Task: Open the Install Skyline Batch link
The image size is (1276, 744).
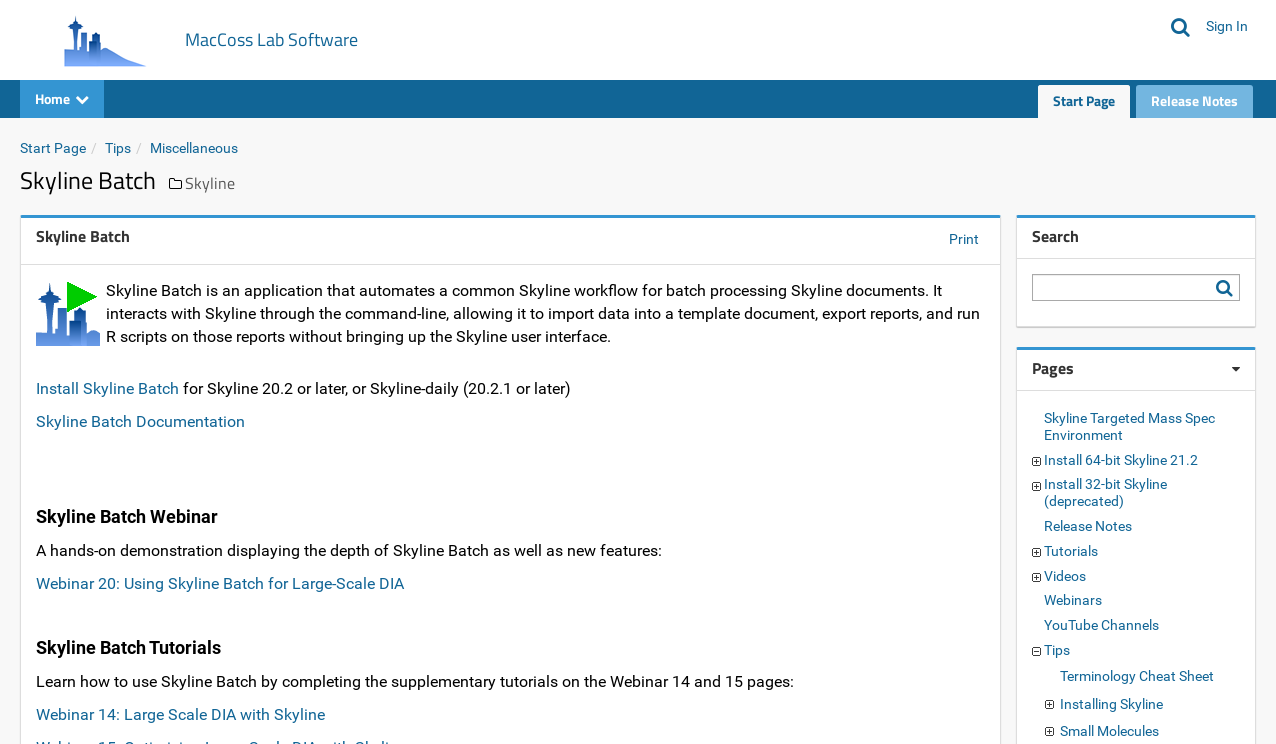Action: [107, 389]
